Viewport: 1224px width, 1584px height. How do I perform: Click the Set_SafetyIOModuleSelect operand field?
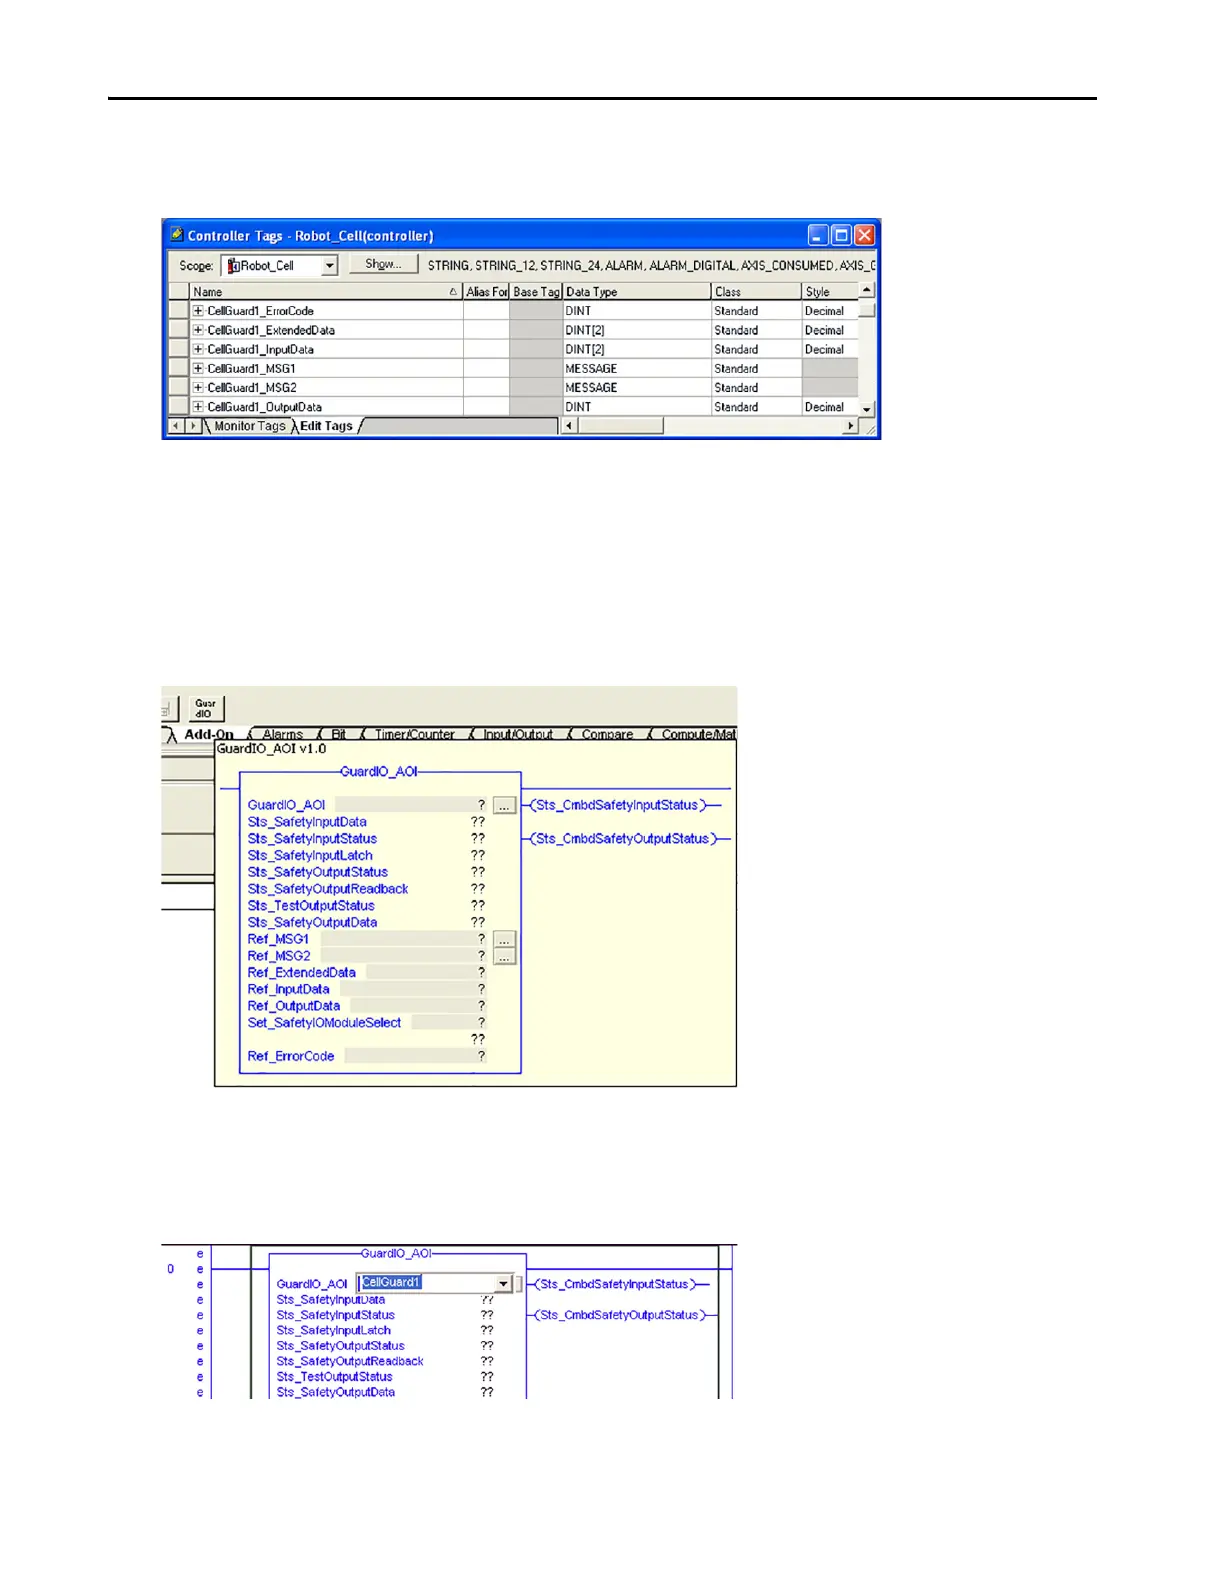tap(449, 1023)
